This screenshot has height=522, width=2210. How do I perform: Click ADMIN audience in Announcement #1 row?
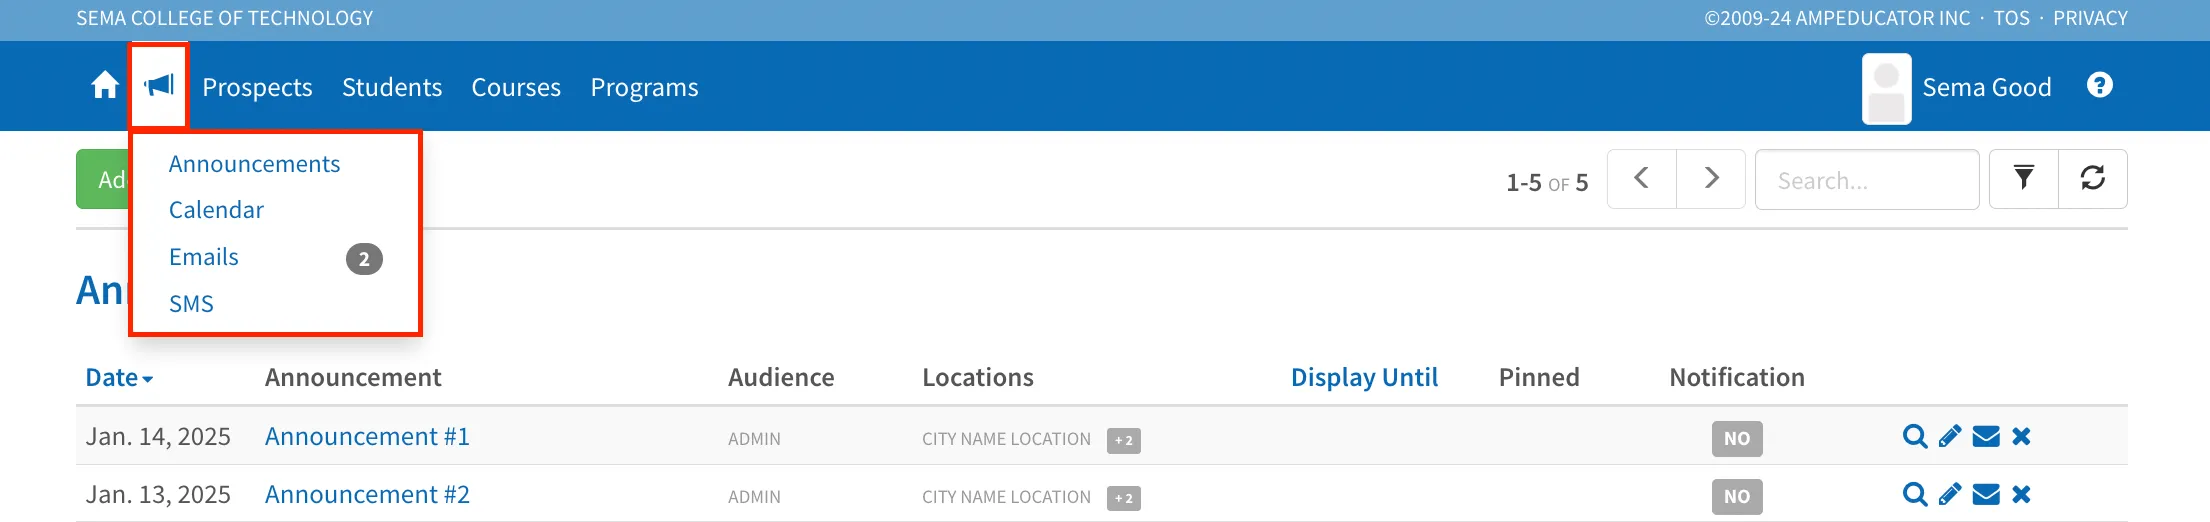(754, 439)
